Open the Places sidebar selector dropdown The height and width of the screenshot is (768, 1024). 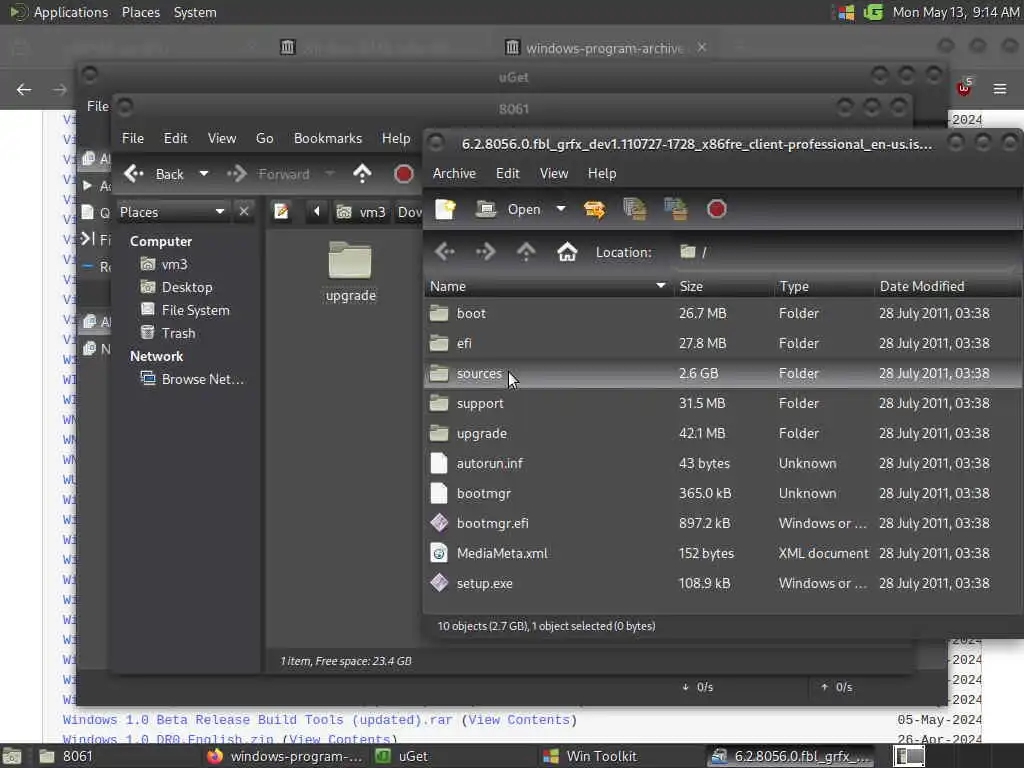172,212
